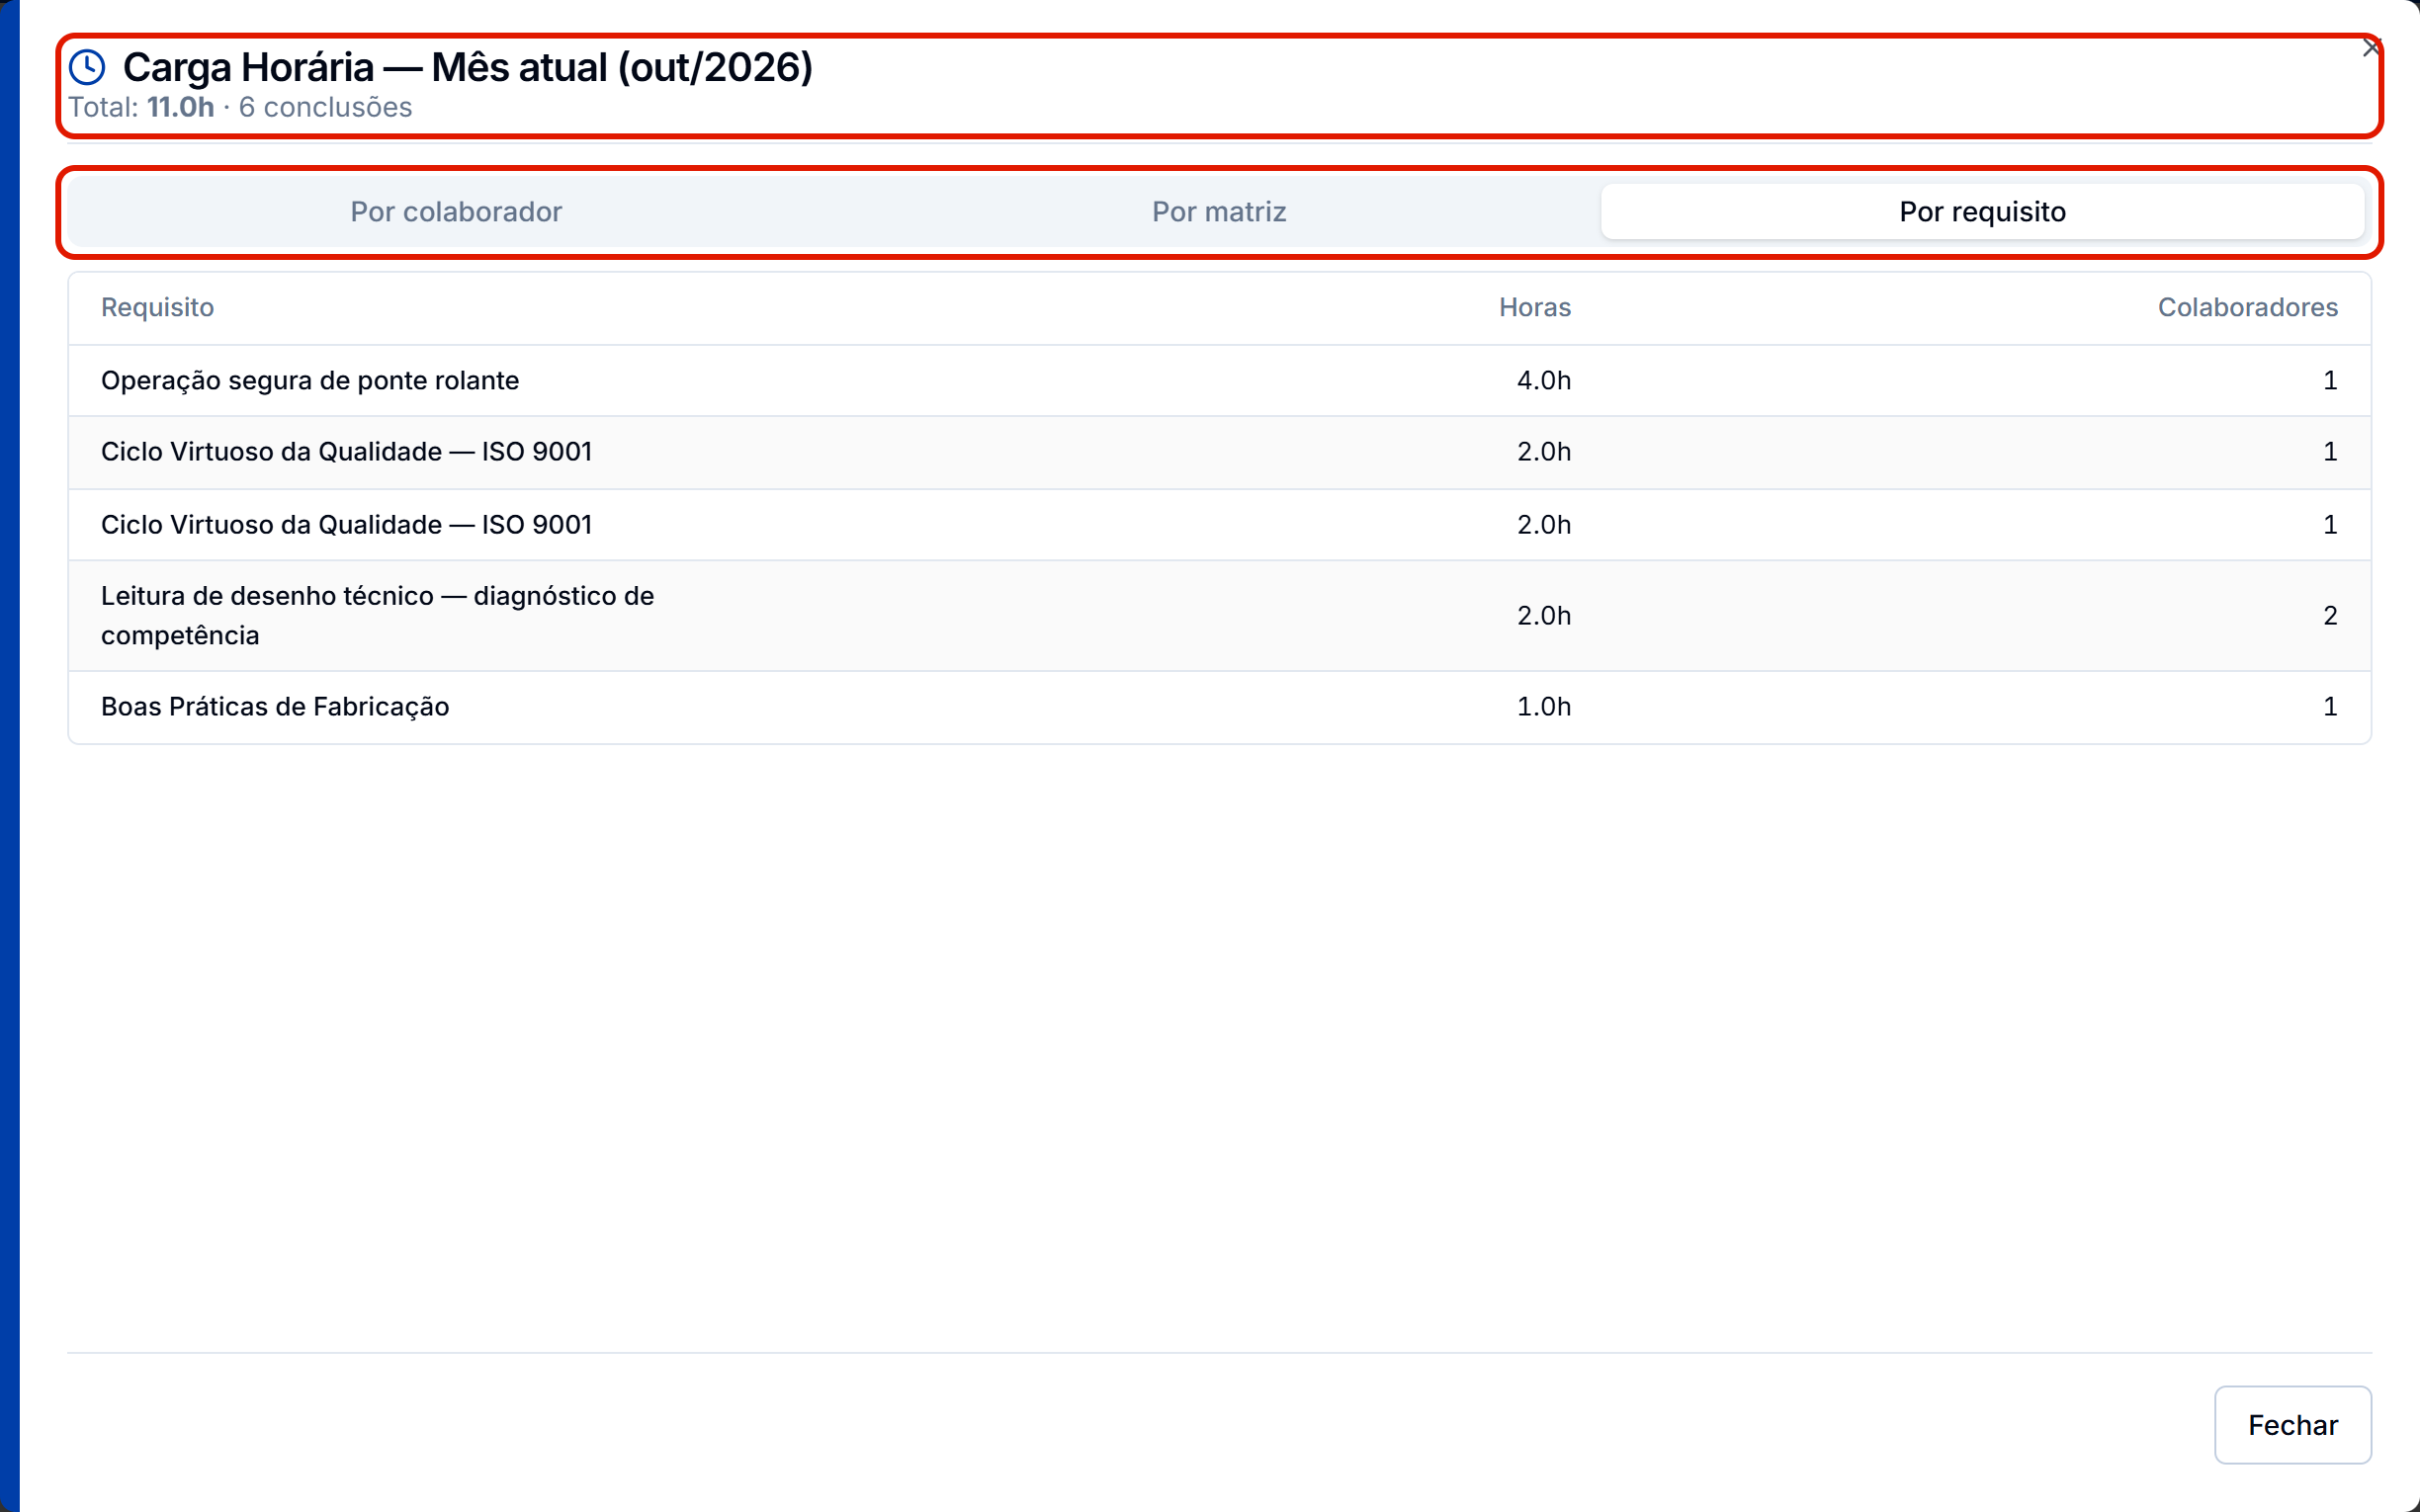Click the collaborator count 2
The image size is (2420, 1512).
2329,615
